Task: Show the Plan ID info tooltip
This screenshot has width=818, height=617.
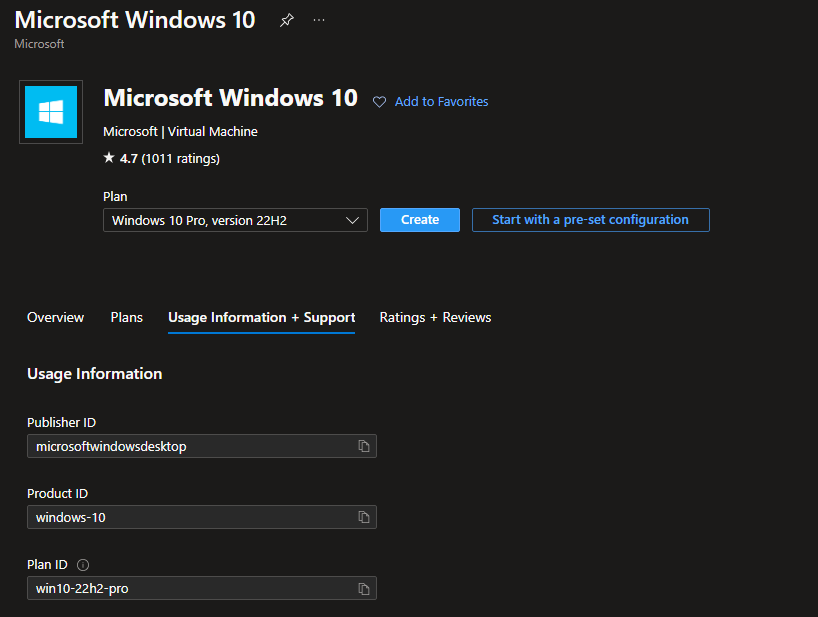Action: point(83,565)
